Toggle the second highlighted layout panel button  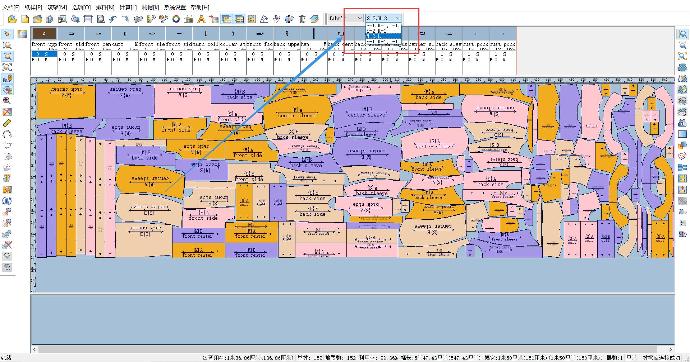point(239,19)
